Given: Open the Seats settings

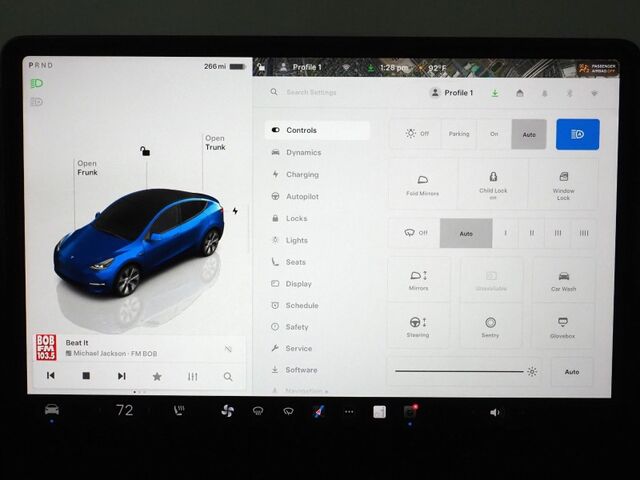Looking at the screenshot, I should (289, 262).
